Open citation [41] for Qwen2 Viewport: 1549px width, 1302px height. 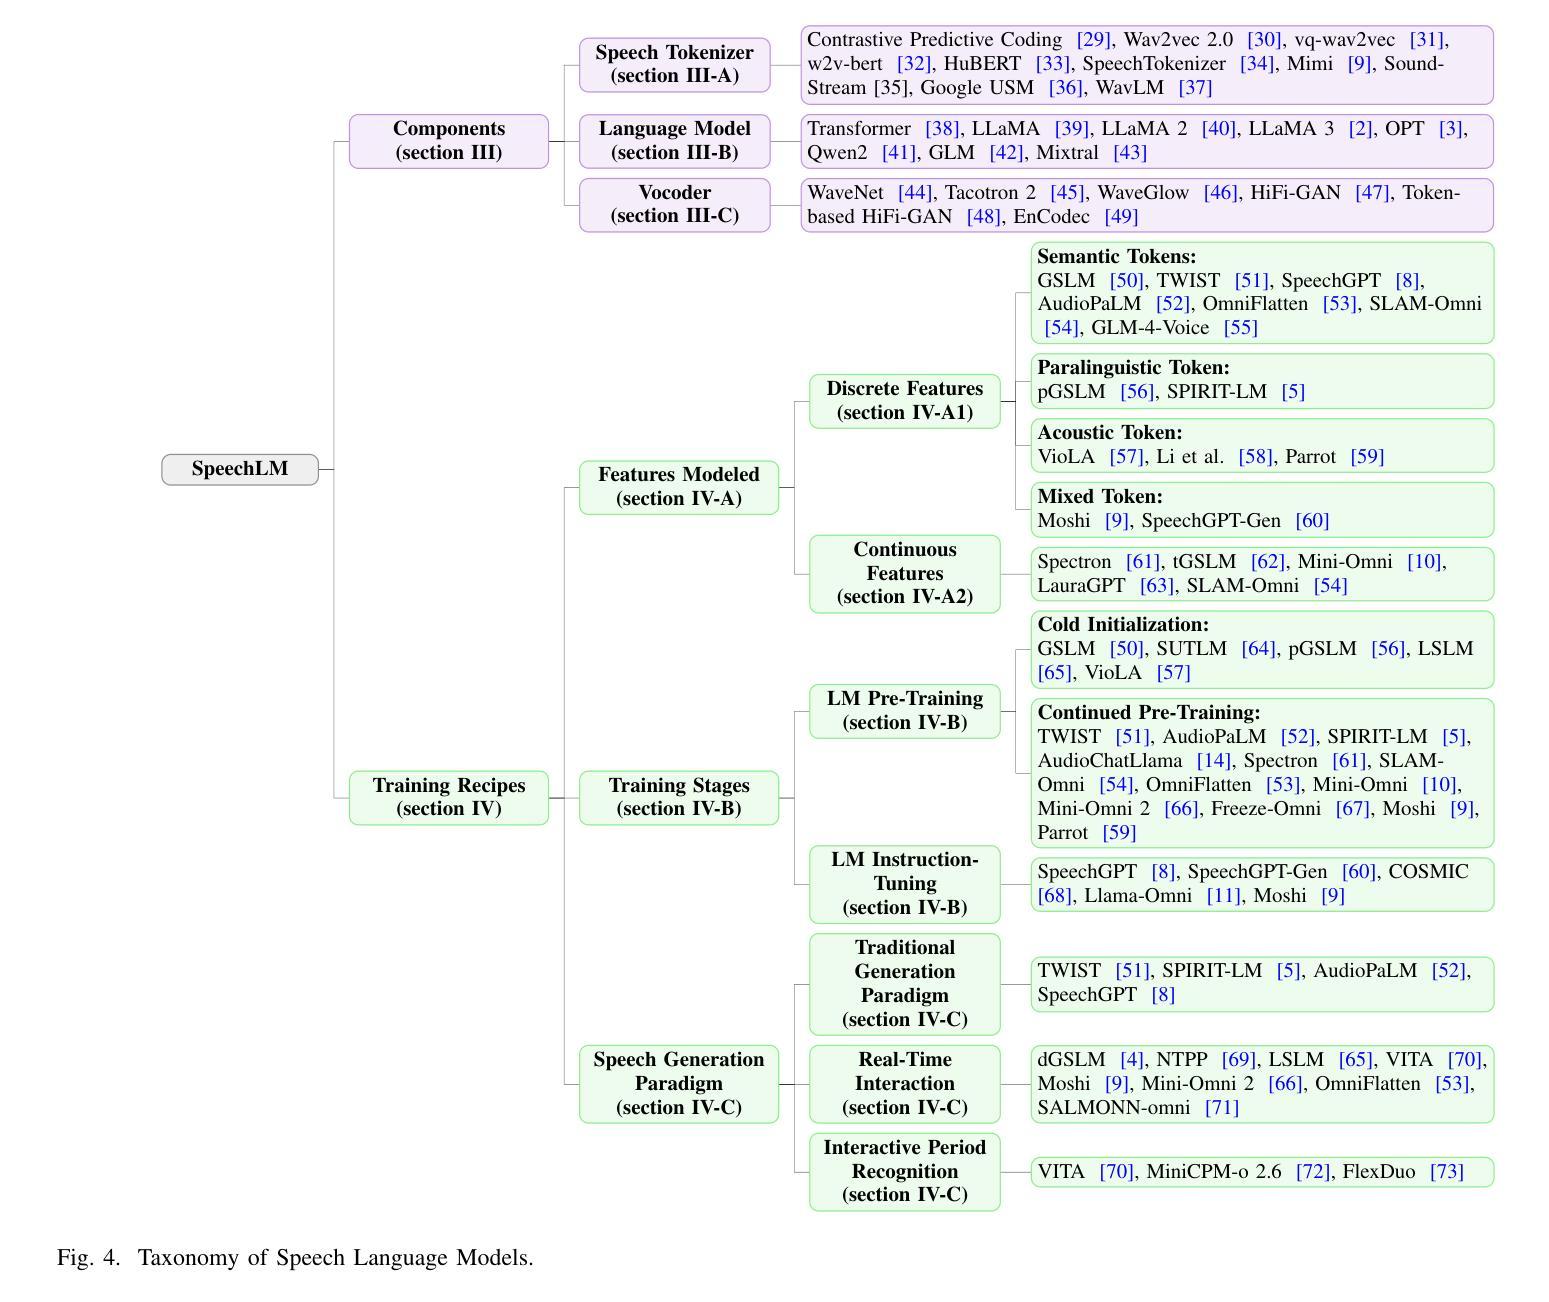point(899,153)
